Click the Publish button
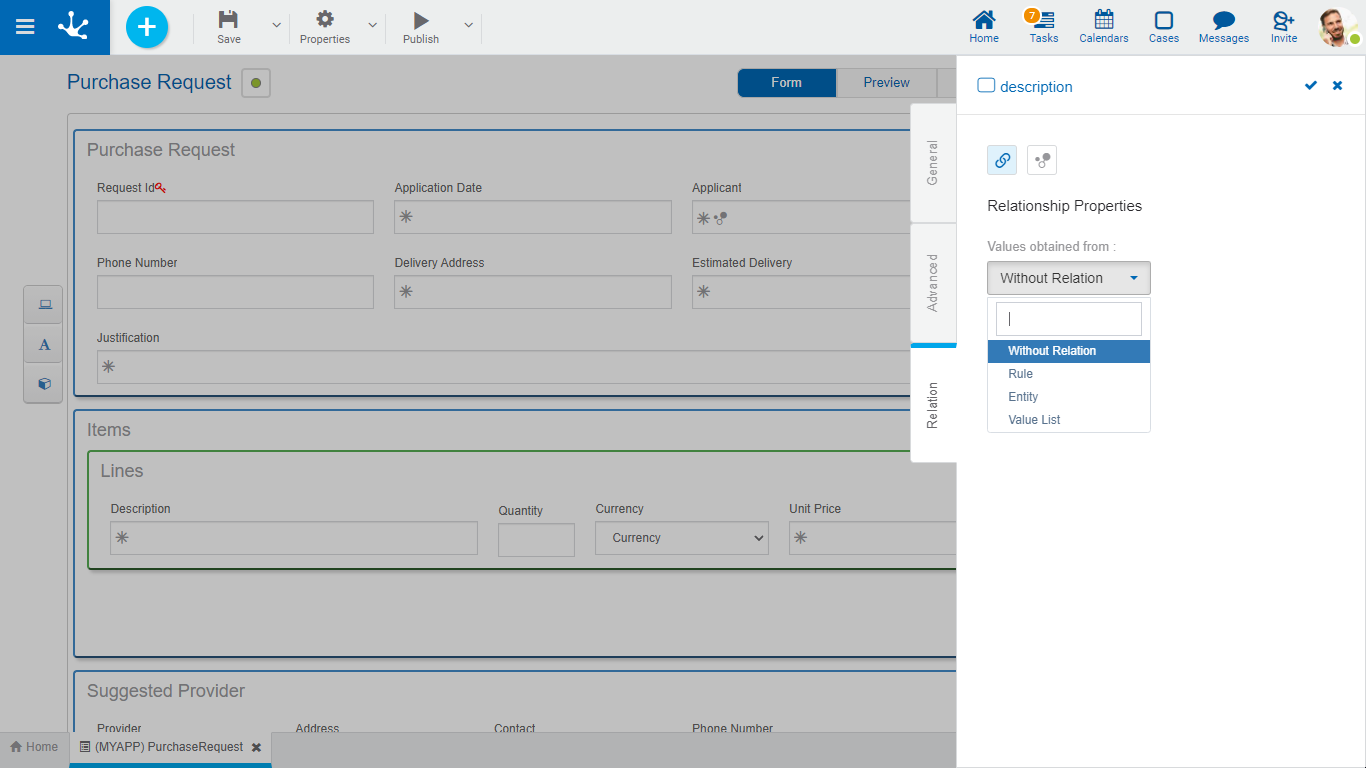The width and height of the screenshot is (1366, 768). pos(421,27)
